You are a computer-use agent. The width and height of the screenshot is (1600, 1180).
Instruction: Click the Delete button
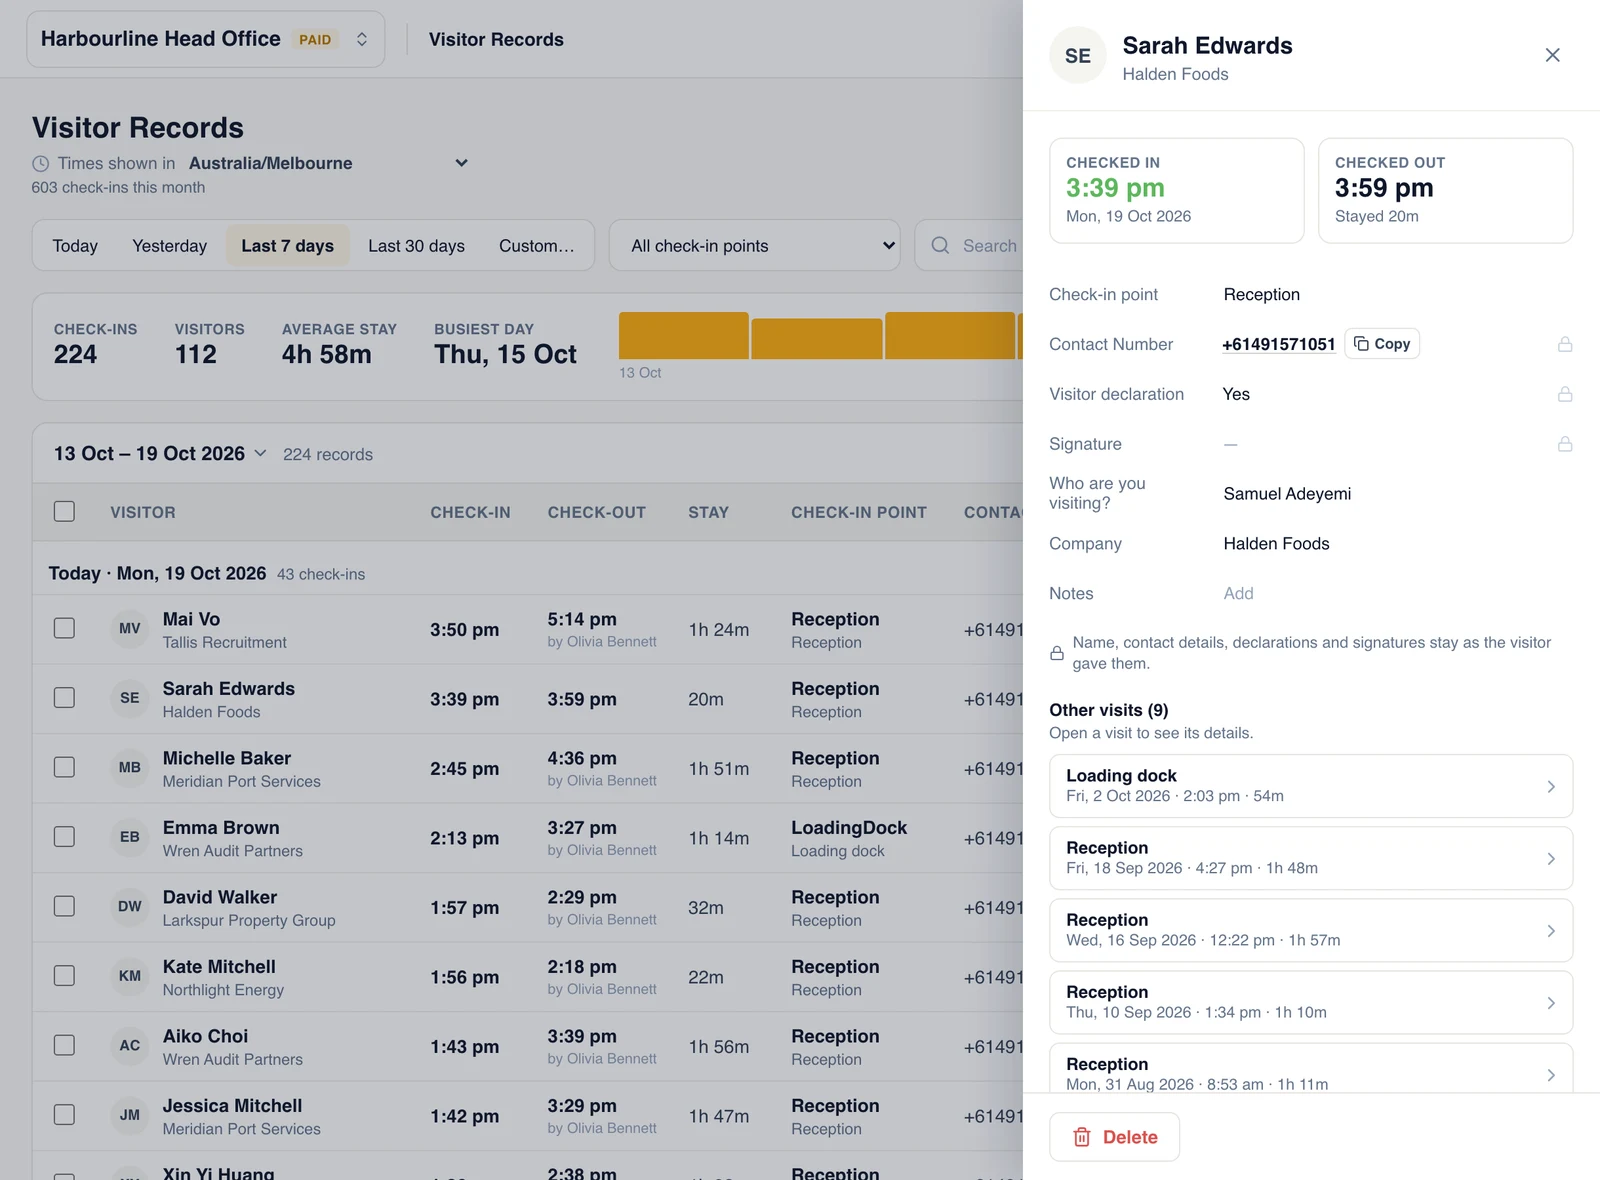1114,1137
